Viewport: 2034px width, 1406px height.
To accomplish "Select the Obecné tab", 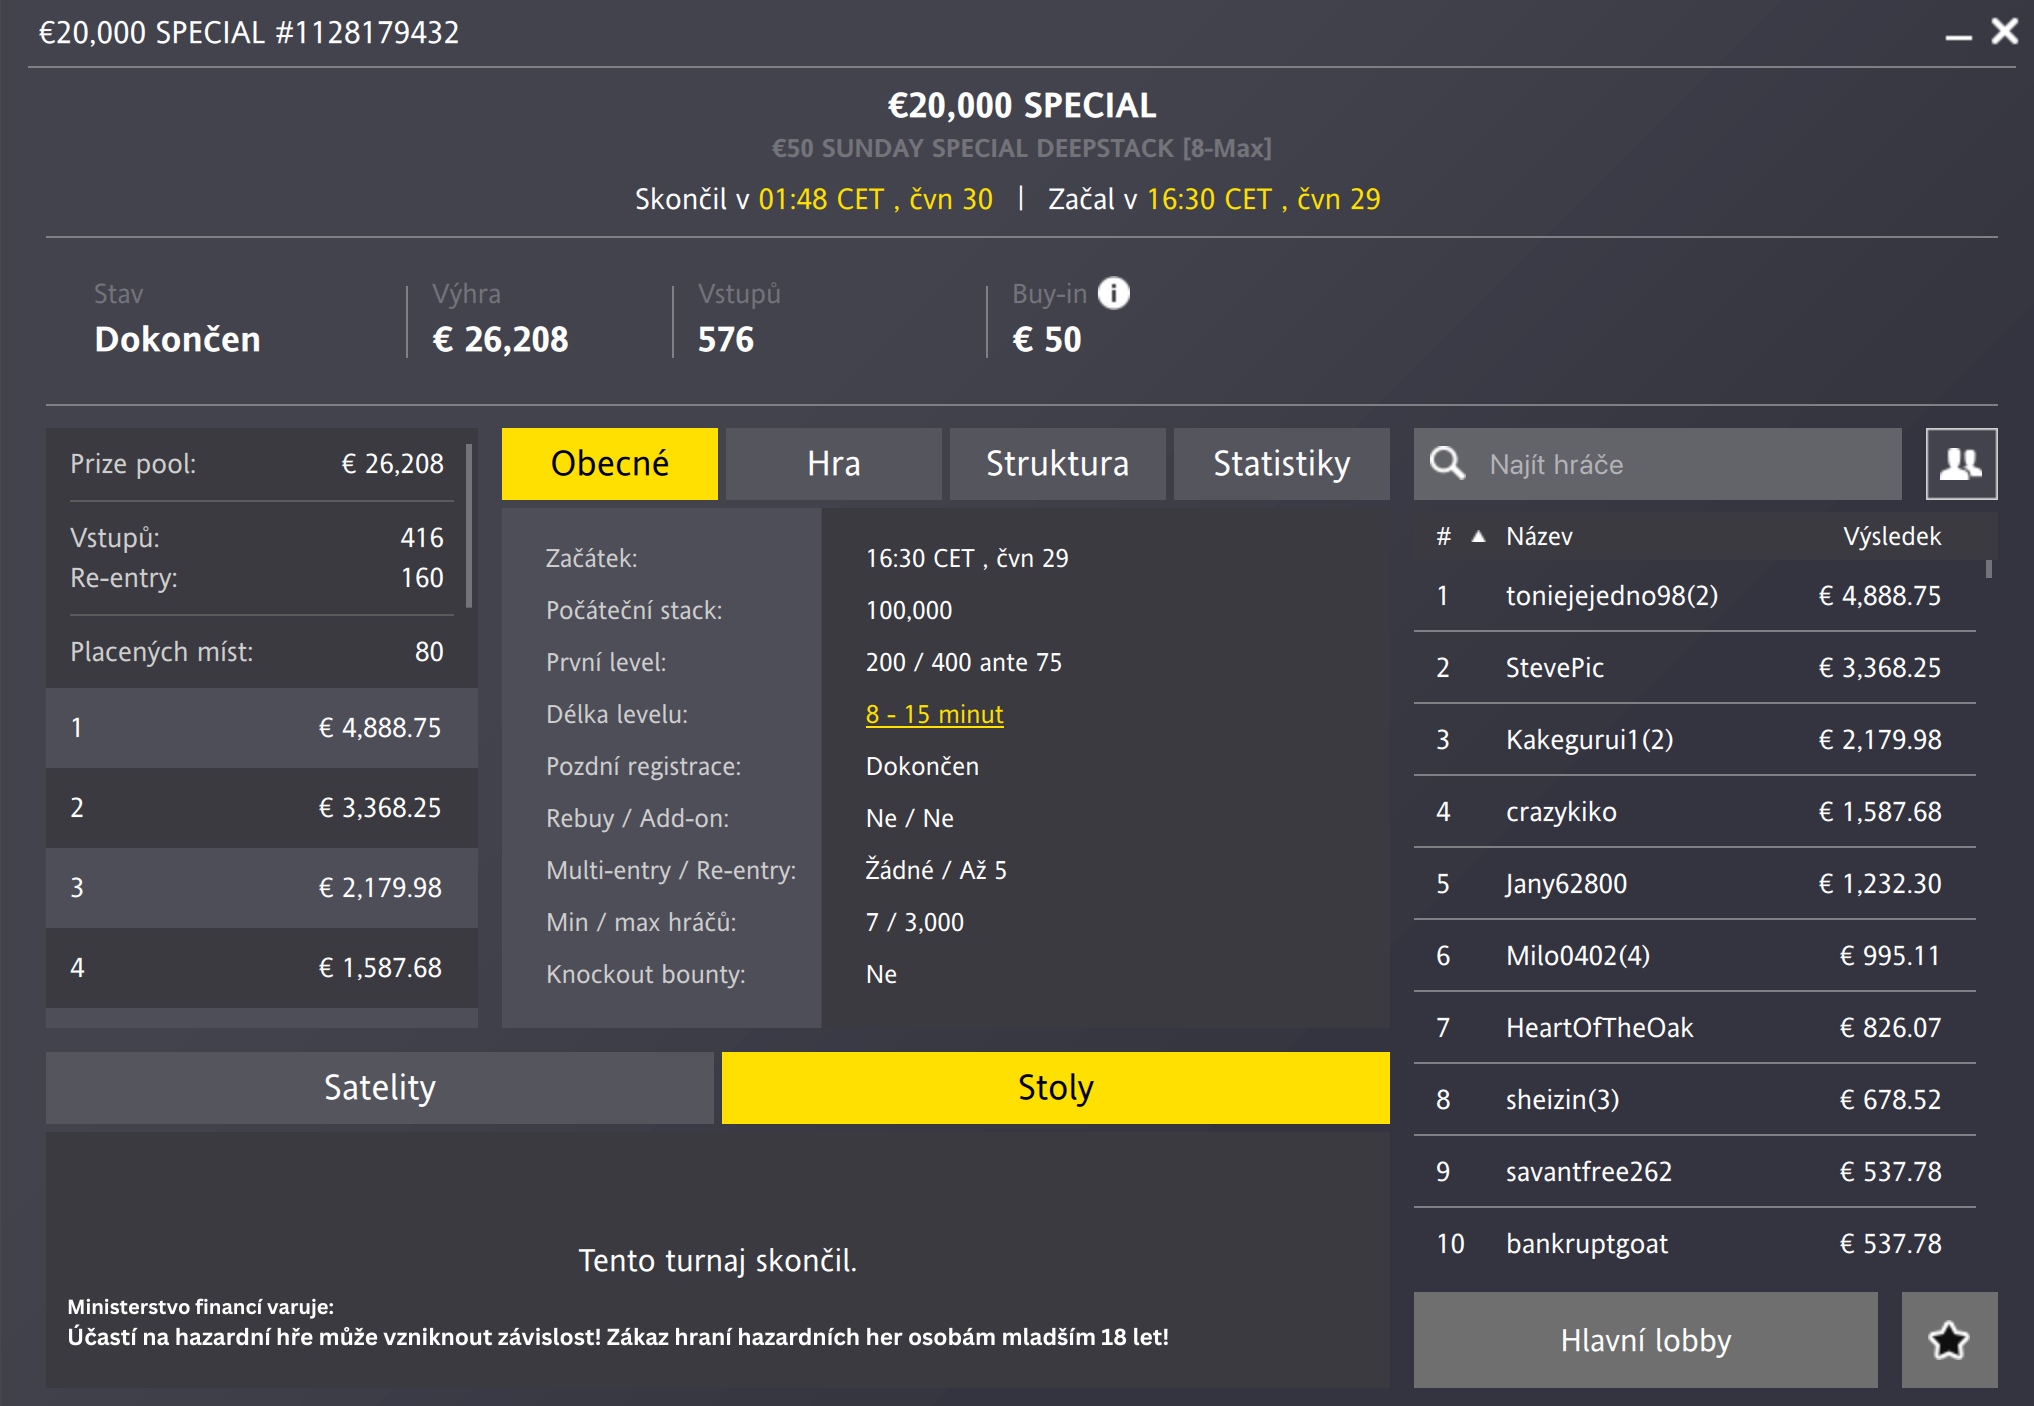I will pos(609,464).
